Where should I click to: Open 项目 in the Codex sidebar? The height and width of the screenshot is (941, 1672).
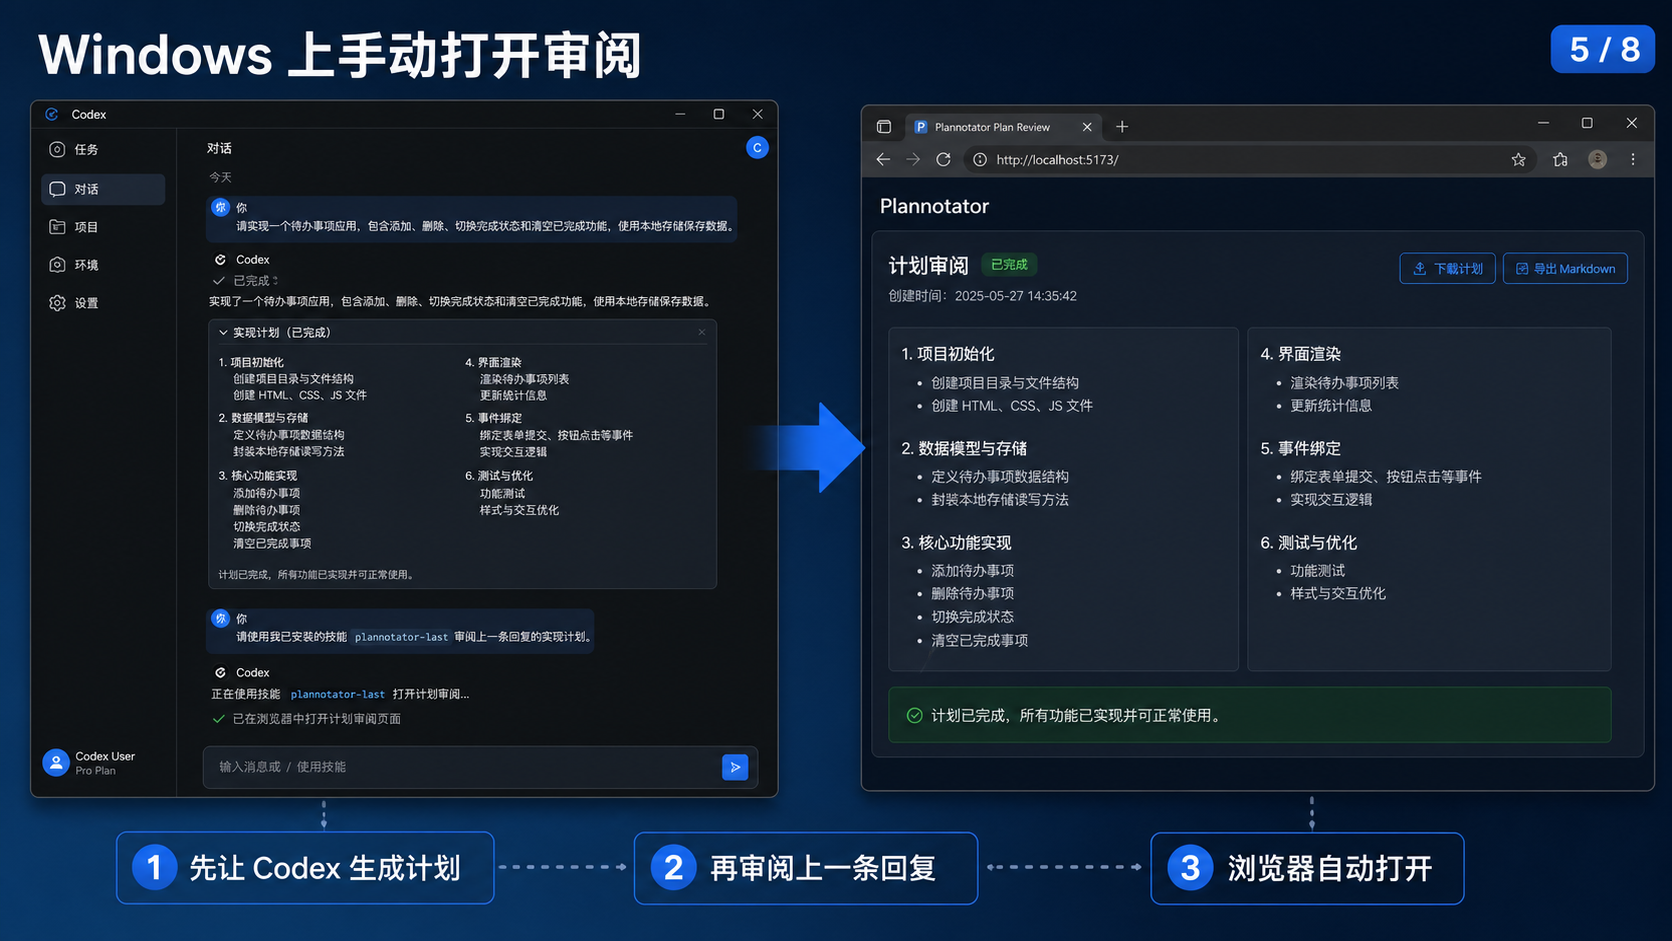click(103, 227)
